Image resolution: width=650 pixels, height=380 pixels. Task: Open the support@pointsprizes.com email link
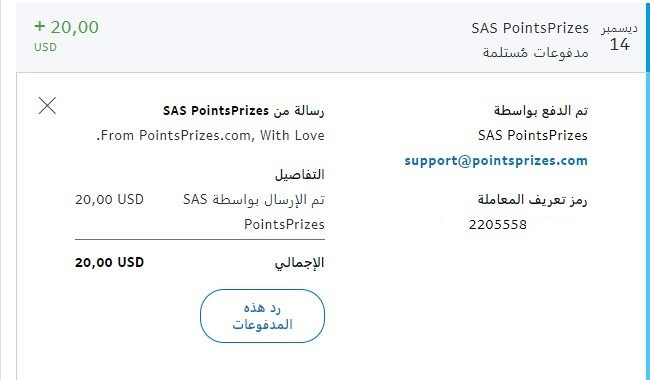coord(496,160)
